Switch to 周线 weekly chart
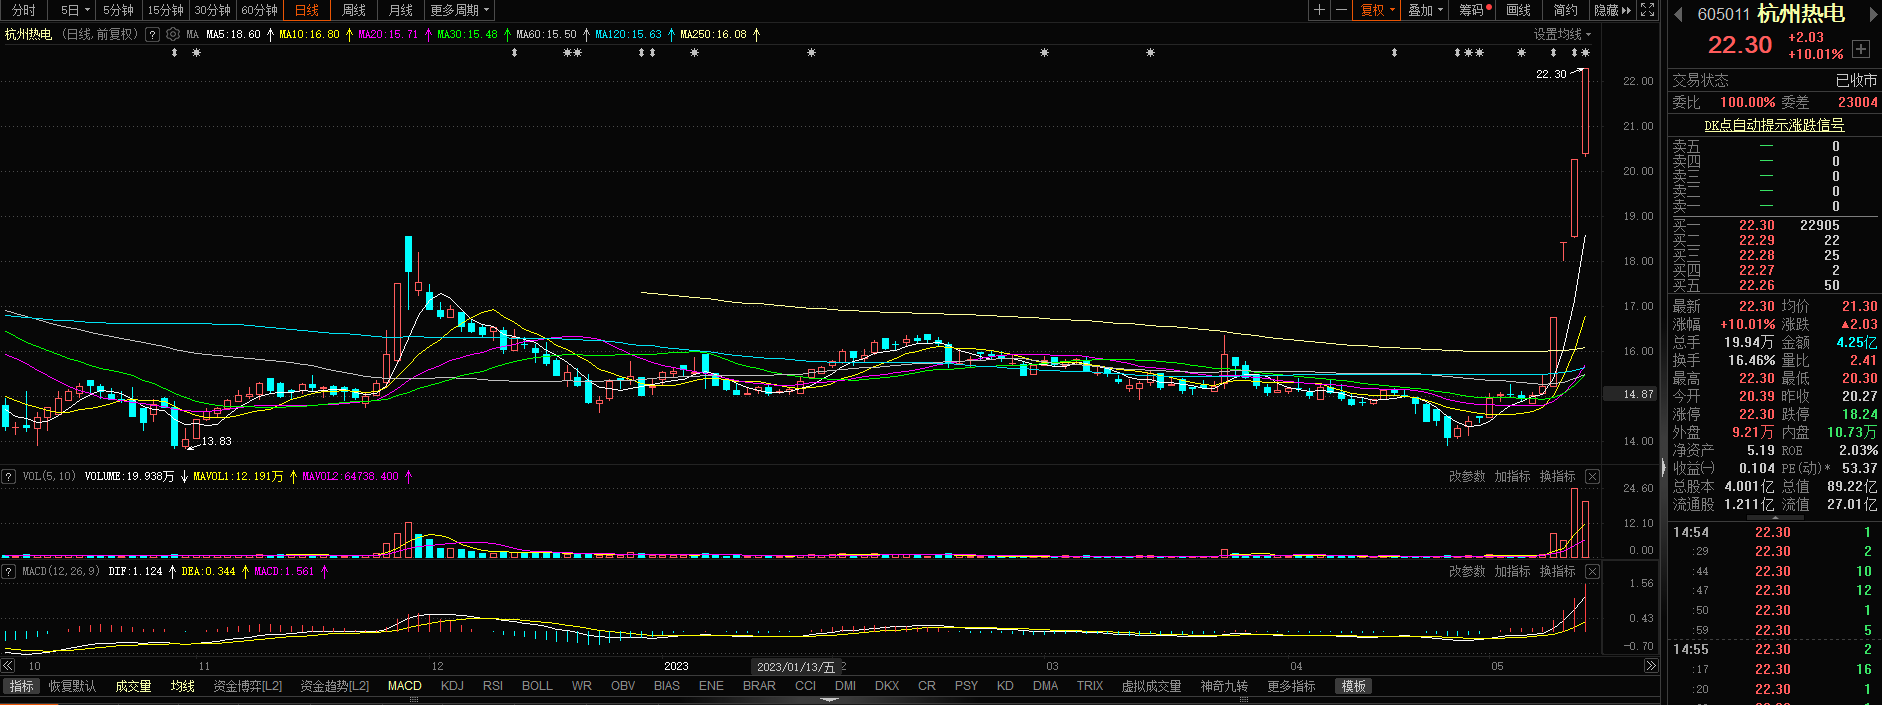The height and width of the screenshot is (705, 1882). click(x=354, y=10)
